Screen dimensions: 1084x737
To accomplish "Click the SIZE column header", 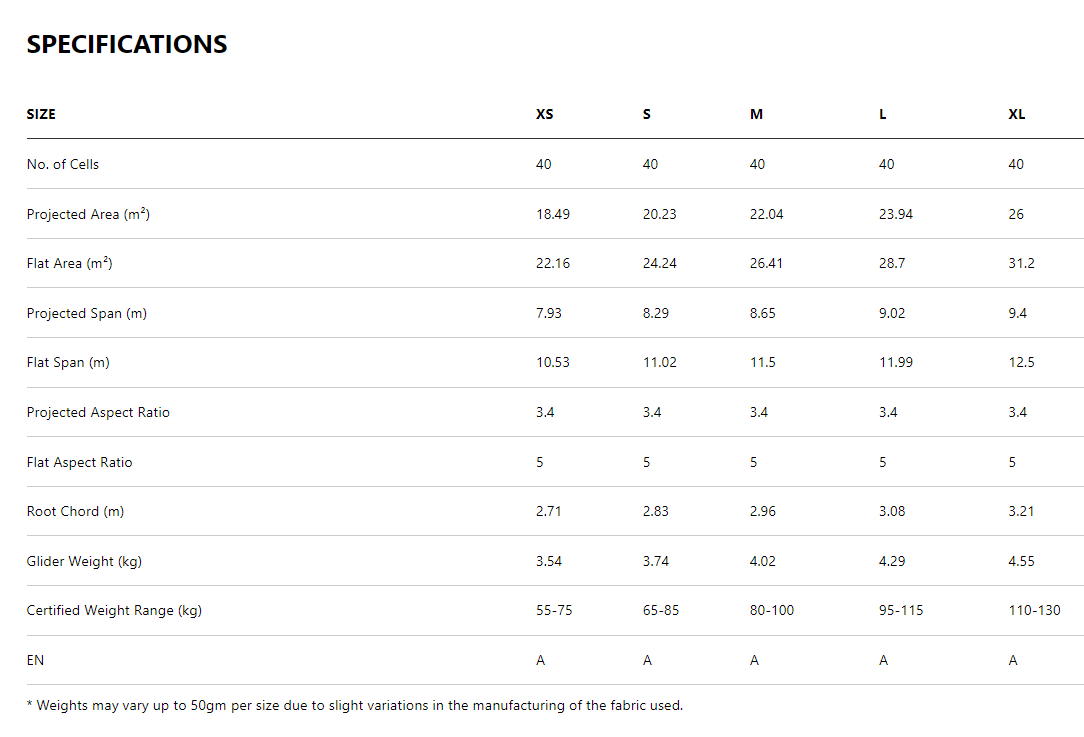I will point(41,114).
